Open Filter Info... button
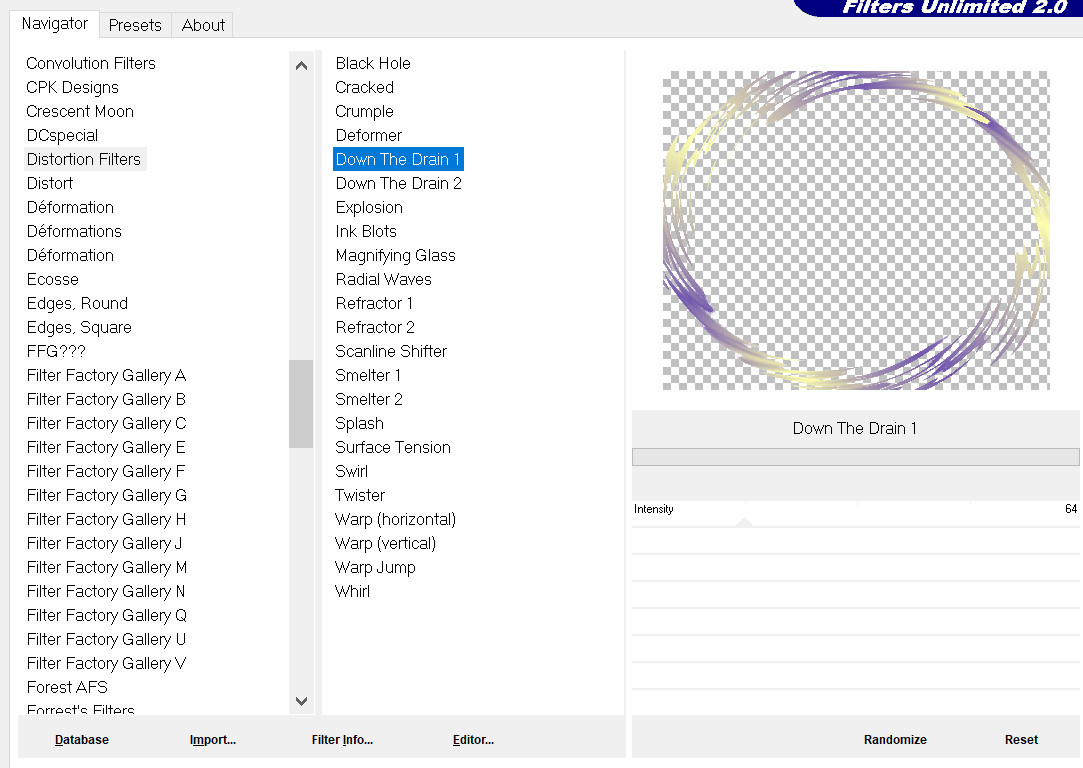This screenshot has height=768, width=1083. (342, 740)
